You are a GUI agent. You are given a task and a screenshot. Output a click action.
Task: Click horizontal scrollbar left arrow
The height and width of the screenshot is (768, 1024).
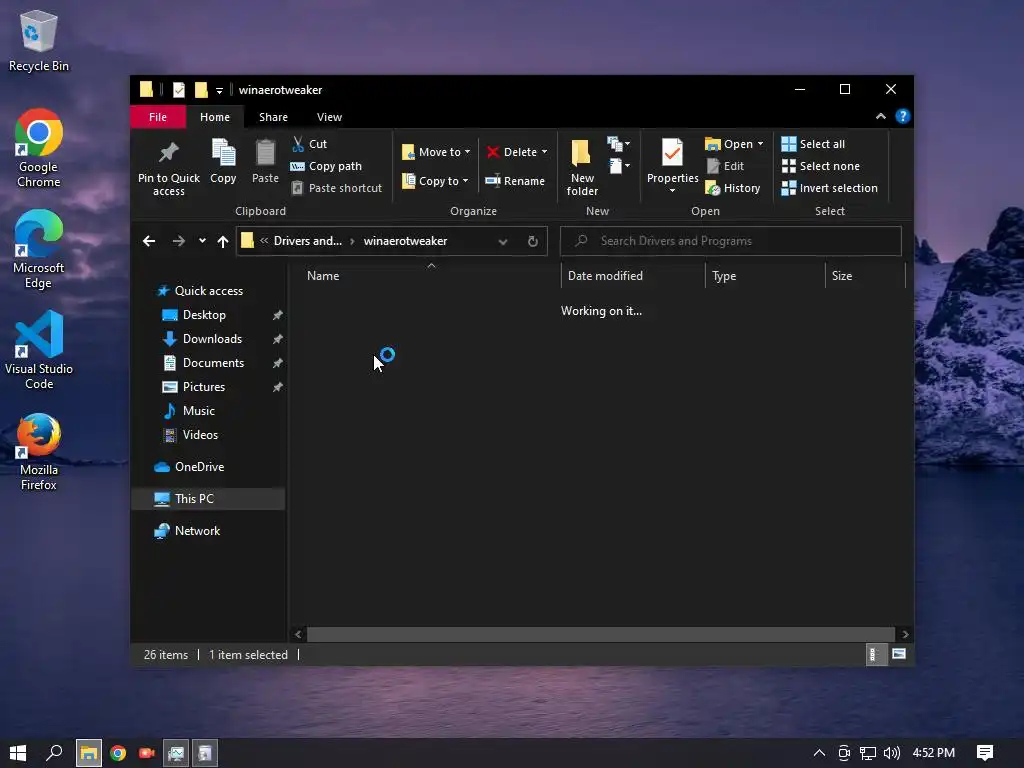point(298,634)
